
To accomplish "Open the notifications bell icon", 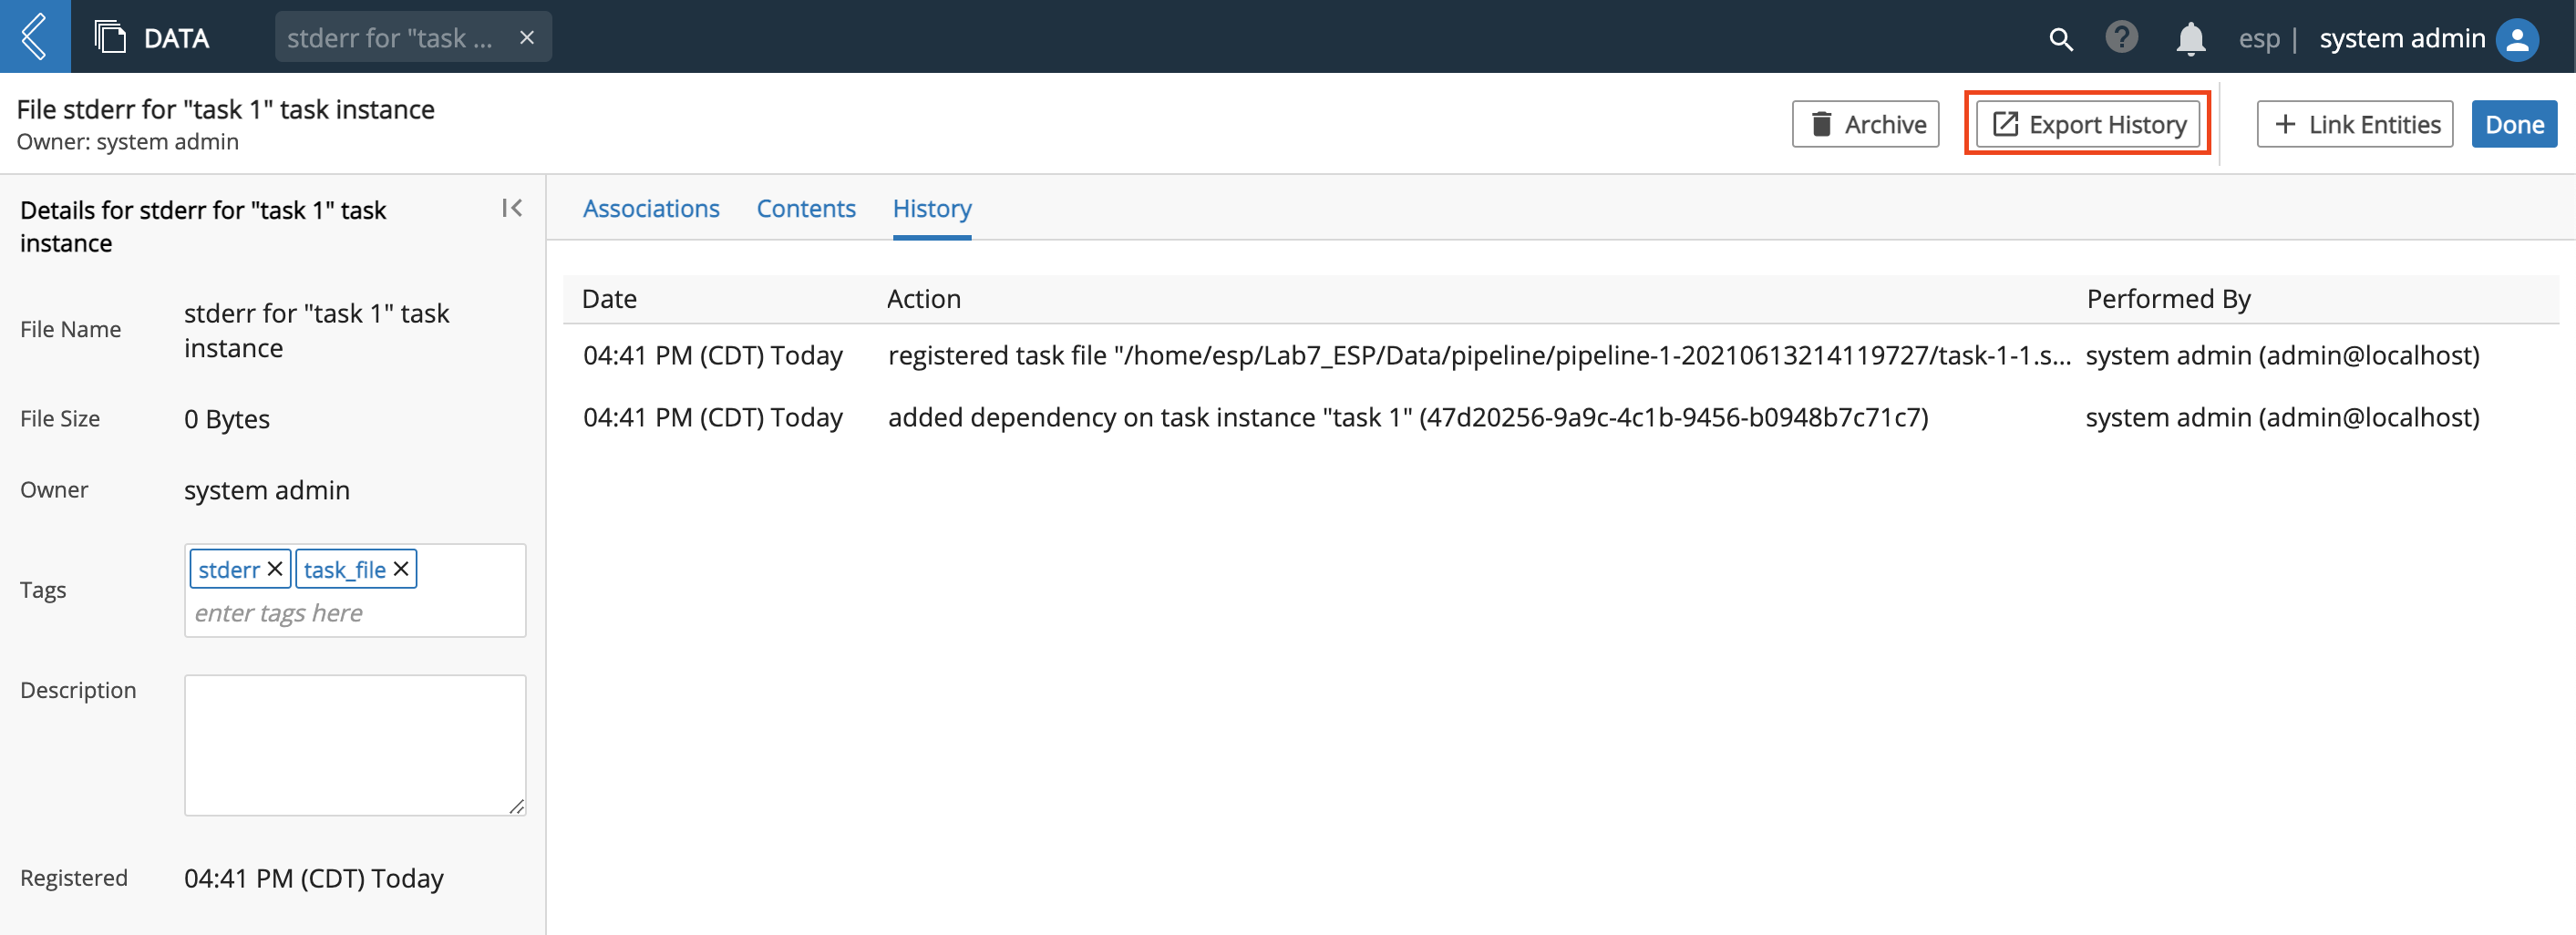I will [x=2190, y=39].
